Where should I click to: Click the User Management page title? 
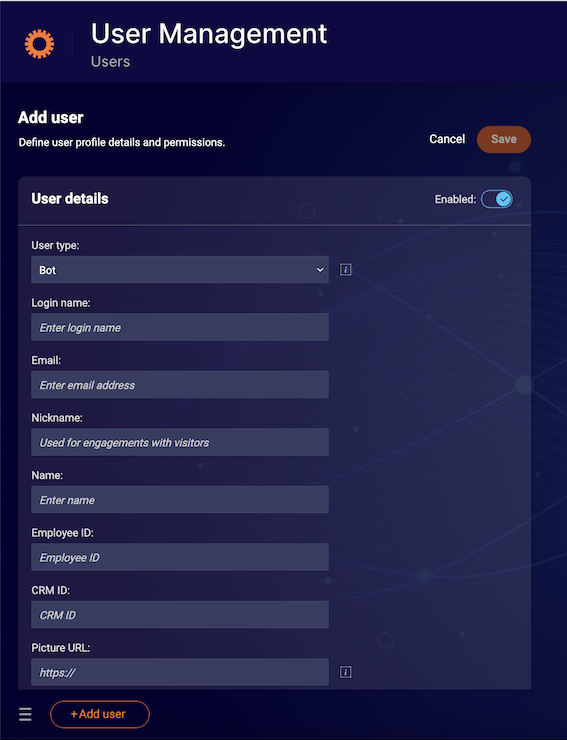pyautogui.click(x=209, y=34)
